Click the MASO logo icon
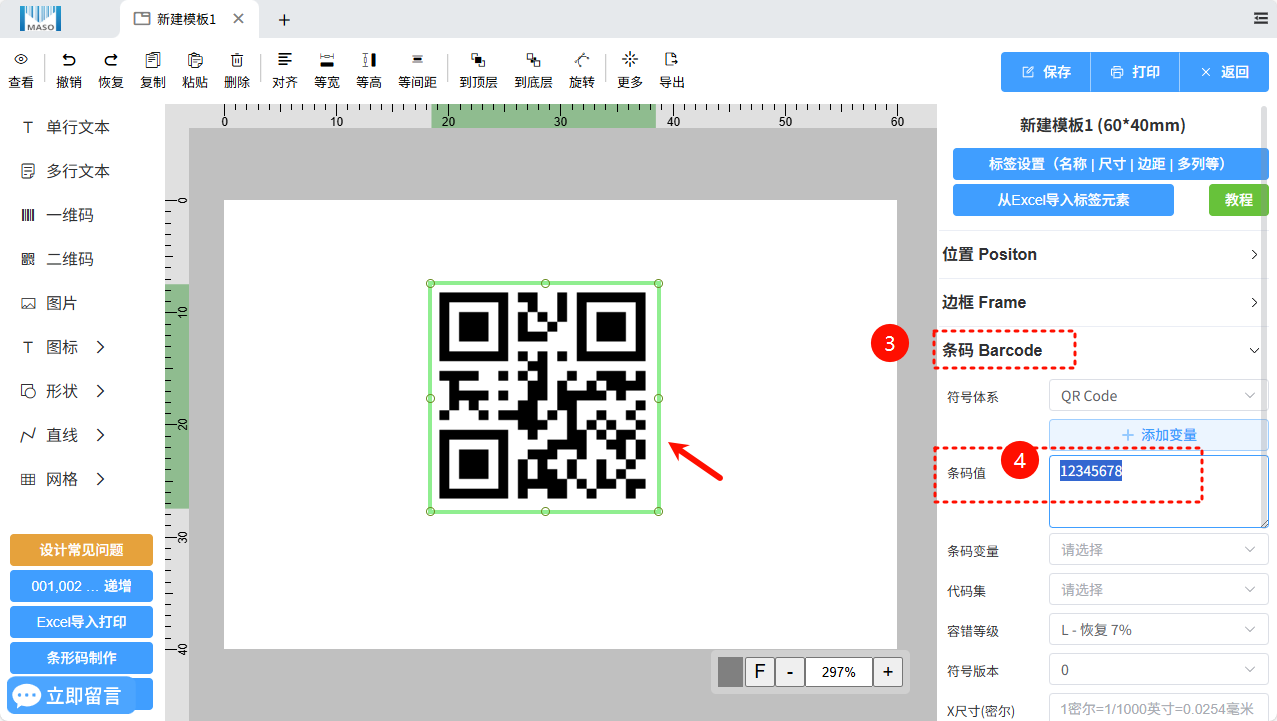1277x721 pixels. [40, 18]
